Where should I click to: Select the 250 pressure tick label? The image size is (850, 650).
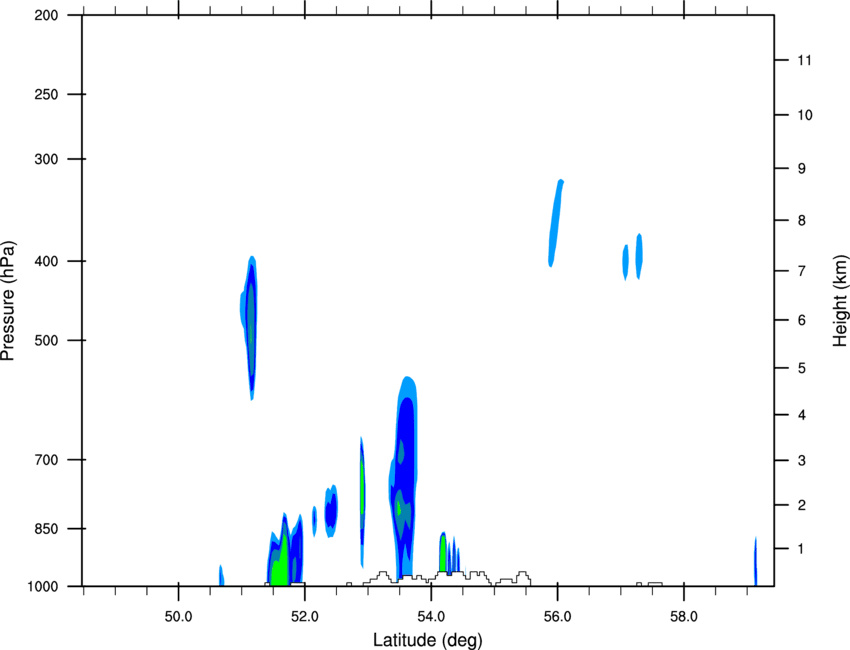coord(46,94)
